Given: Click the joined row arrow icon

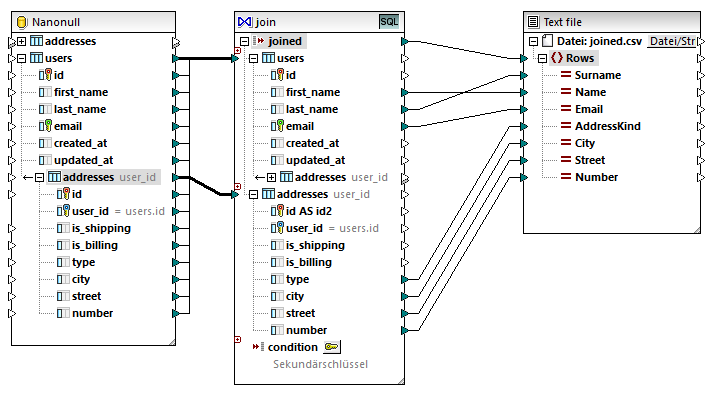Looking at the screenshot, I should point(259,41).
